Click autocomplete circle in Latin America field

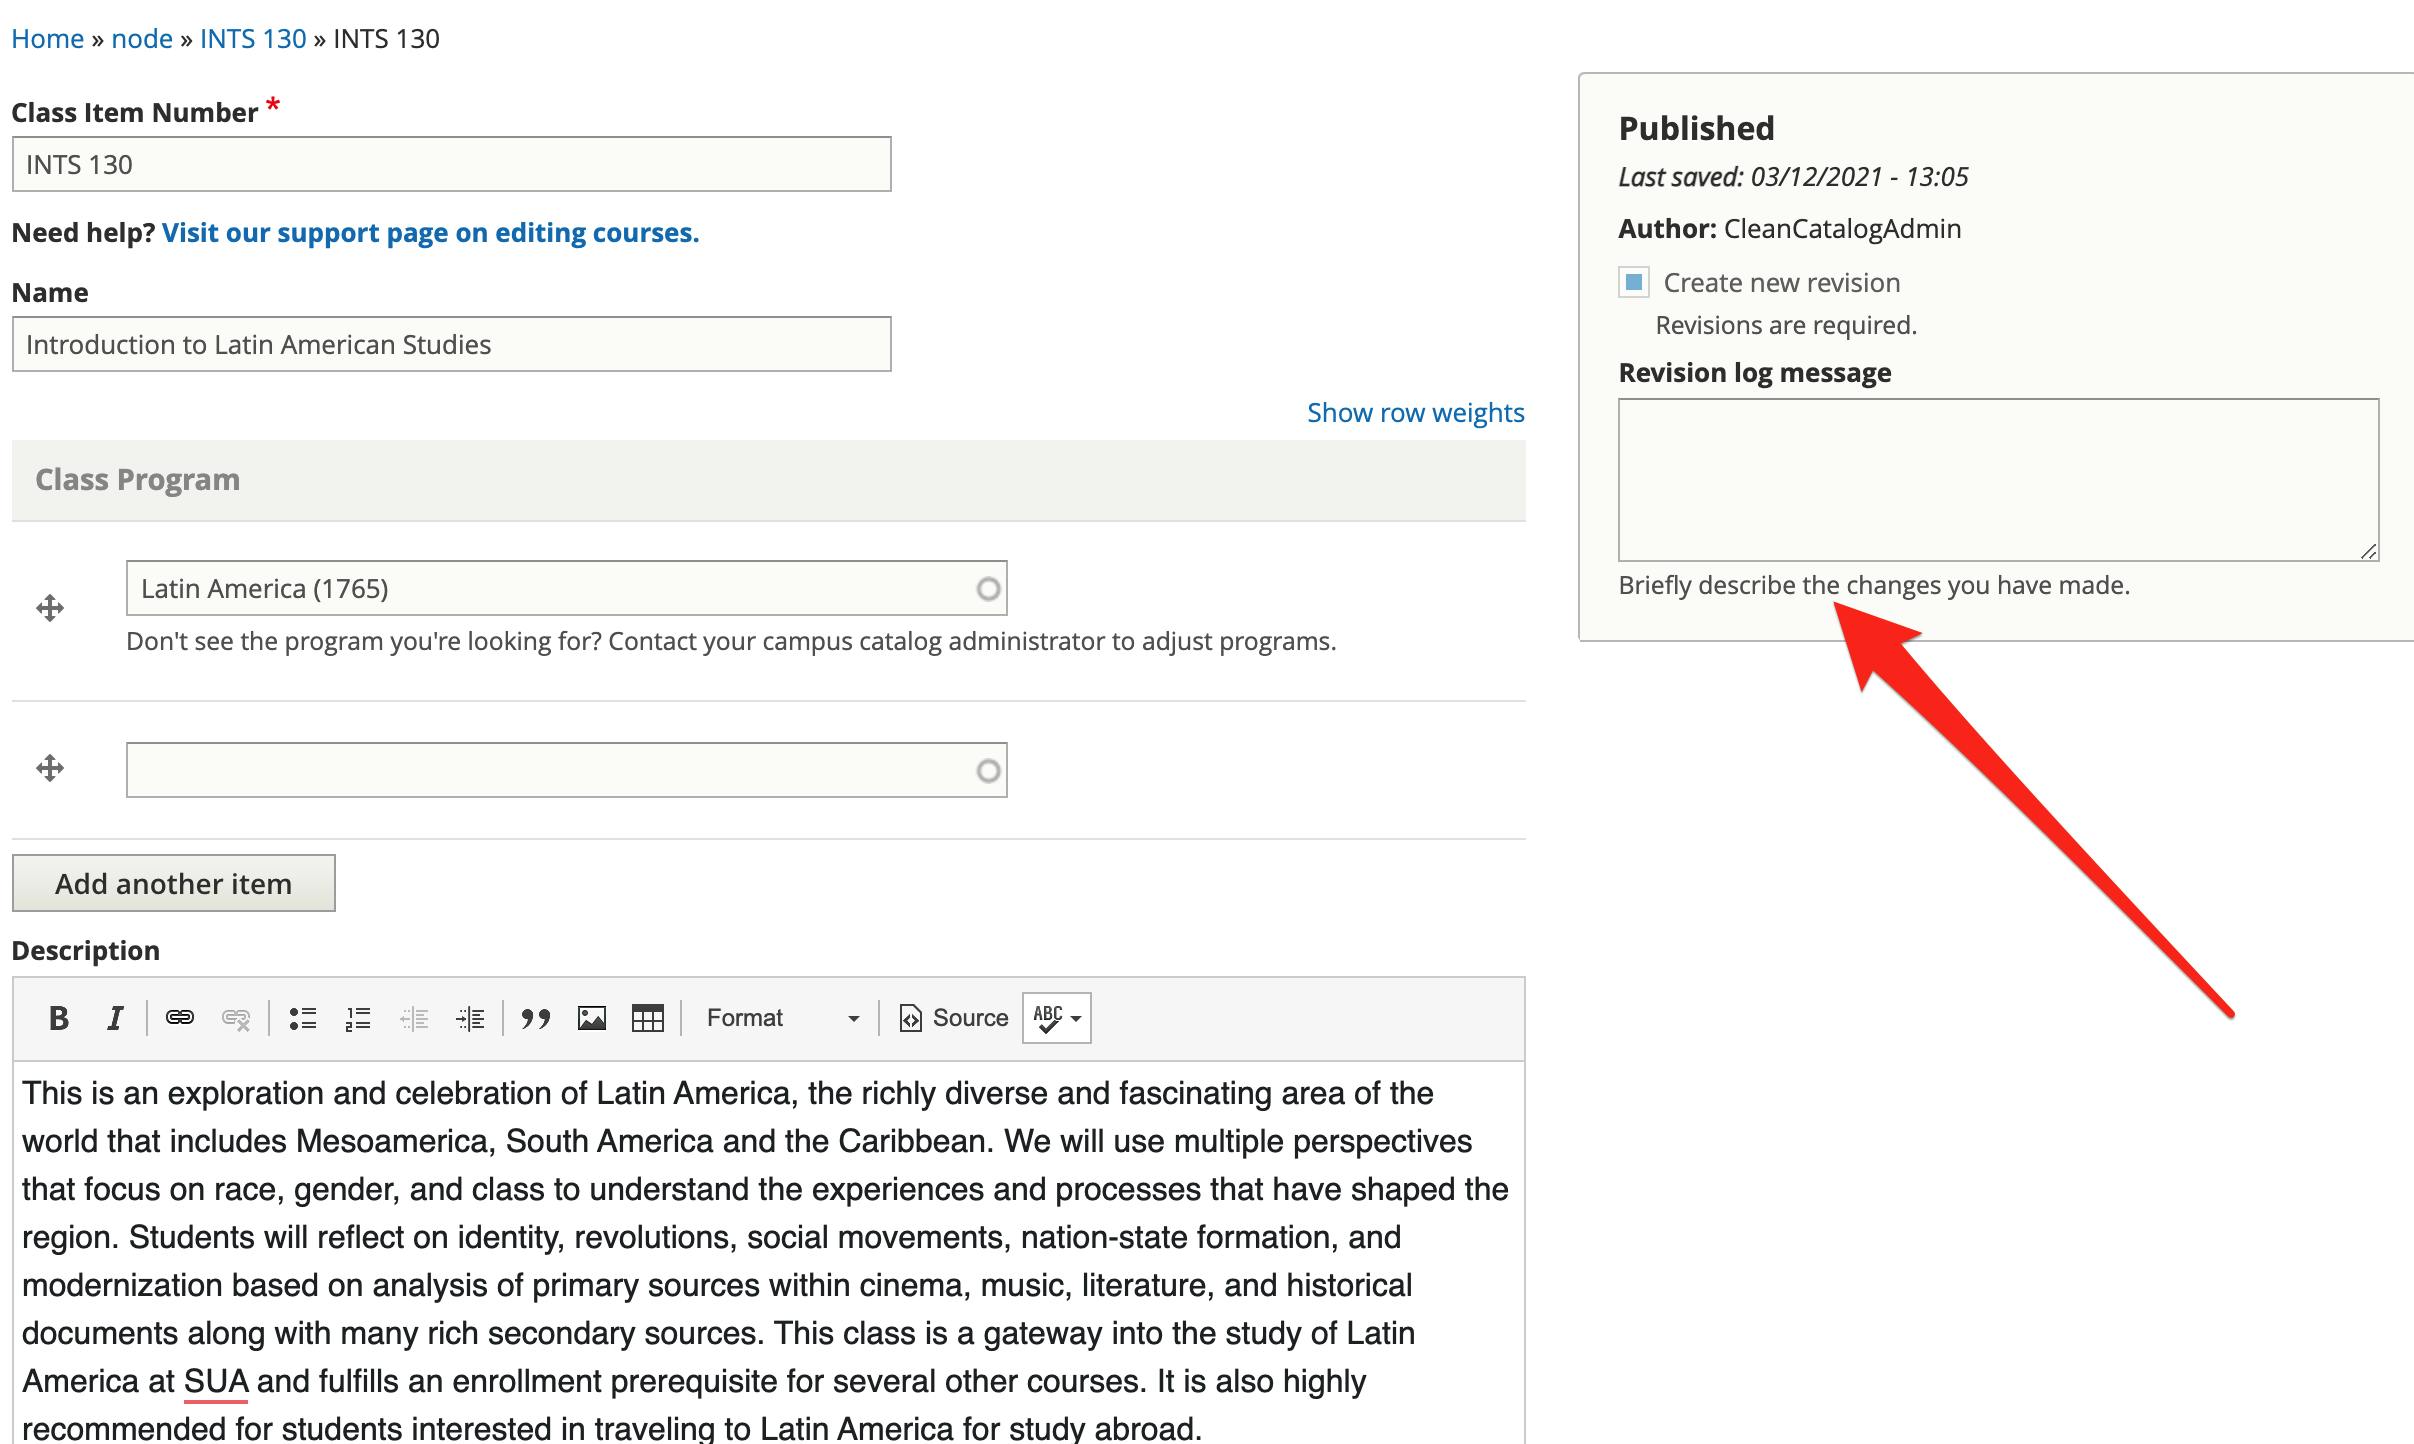[x=988, y=589]
